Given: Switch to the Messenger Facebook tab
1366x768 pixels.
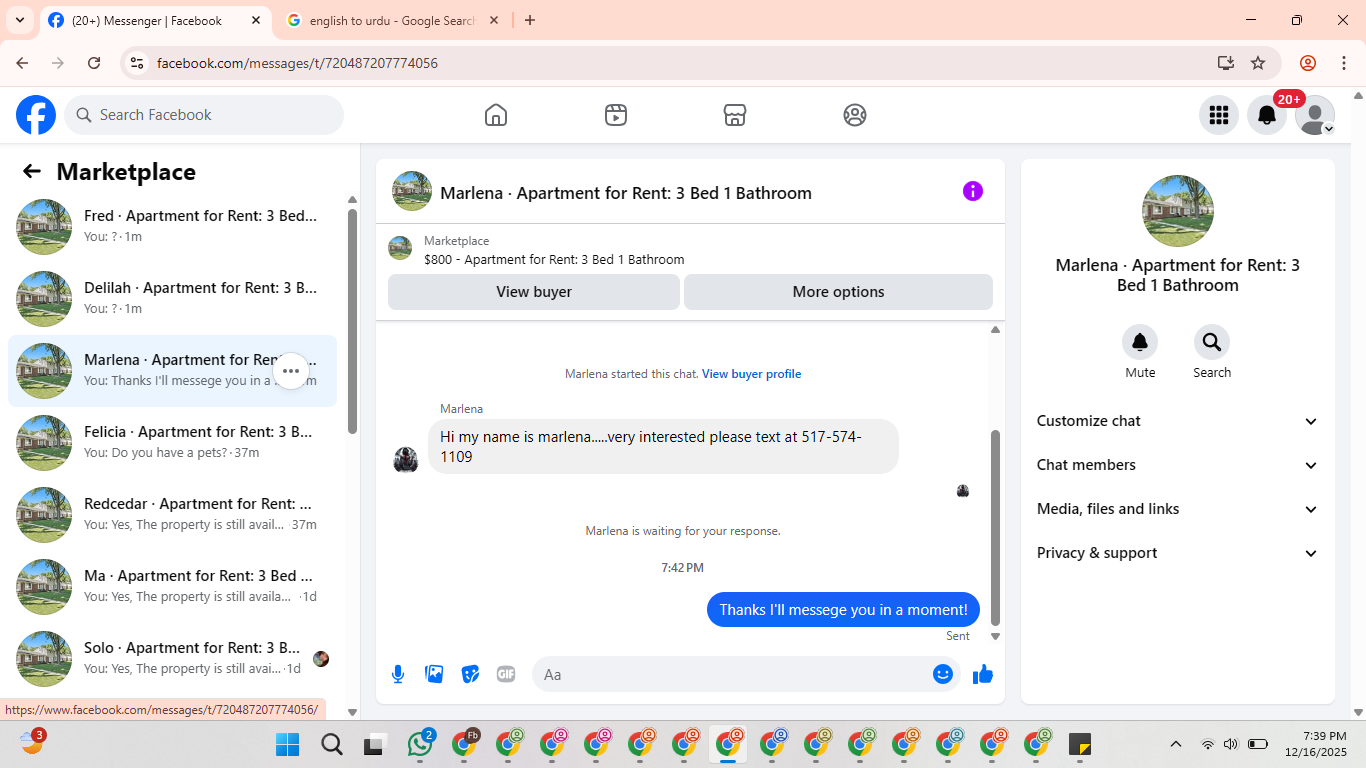Looking at the screenshot, I should pos(155,20).
